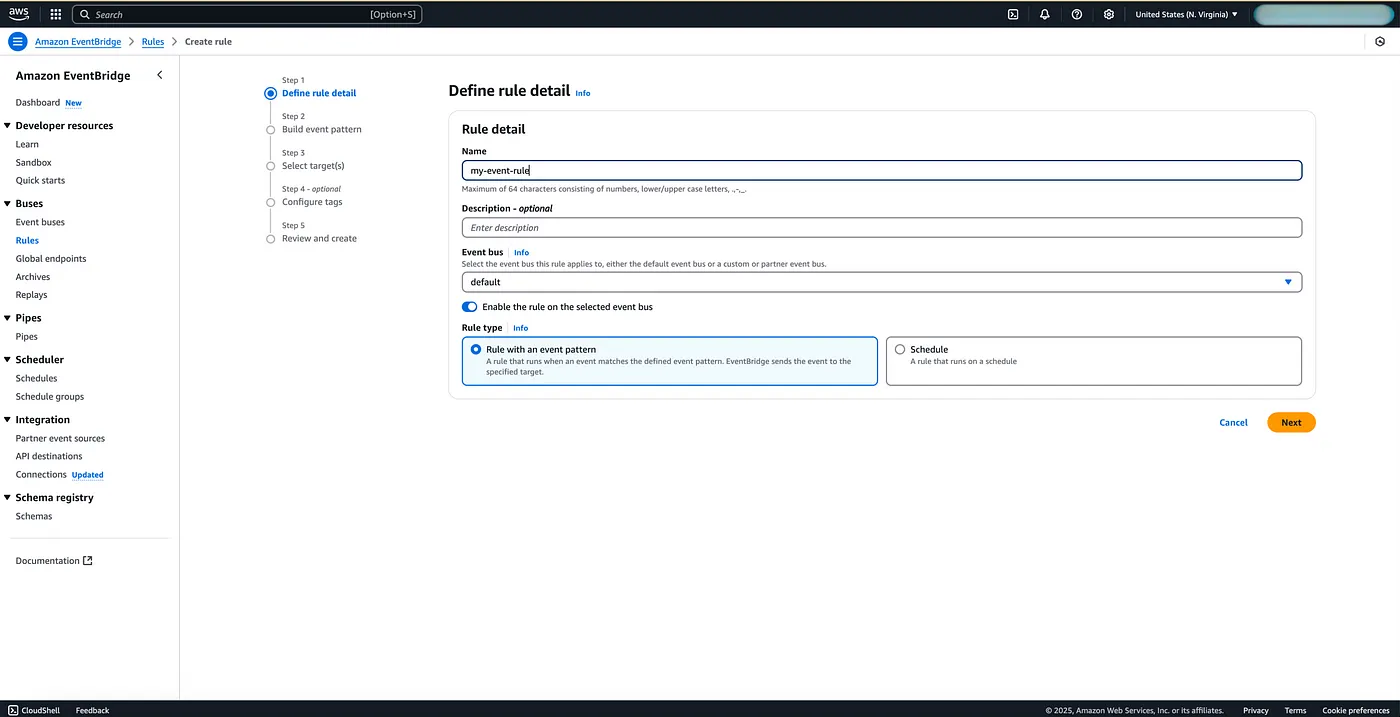1400x717 pixels.
Task: Open Privacy link in footer
Action: coord(1256,710)
